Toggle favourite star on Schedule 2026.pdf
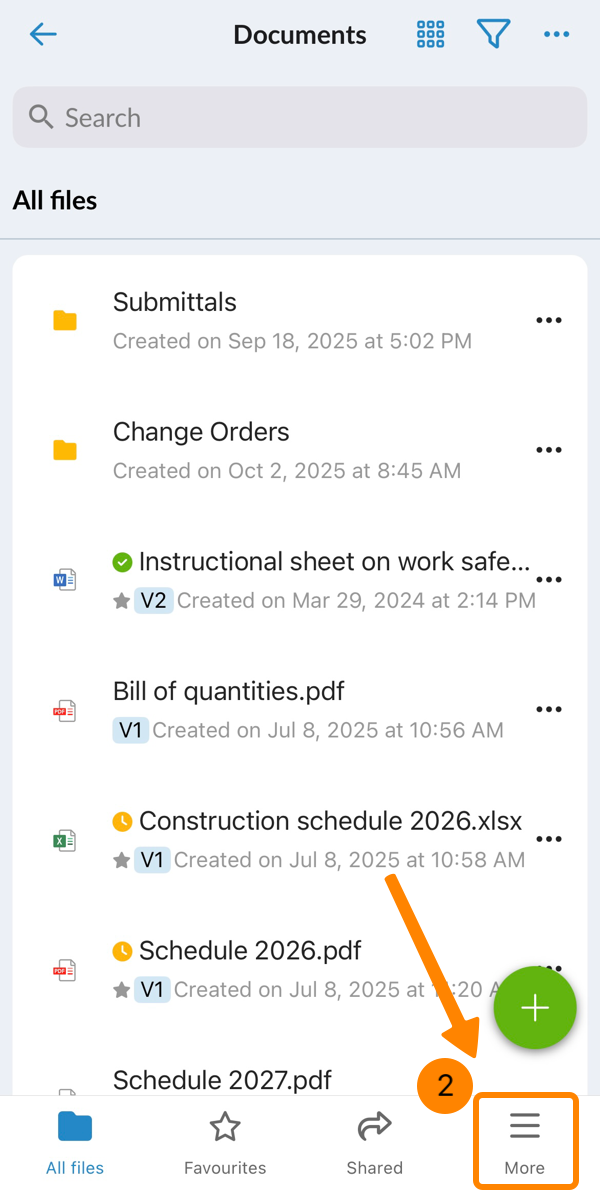 pyautogui.click(x=122, y=990)
